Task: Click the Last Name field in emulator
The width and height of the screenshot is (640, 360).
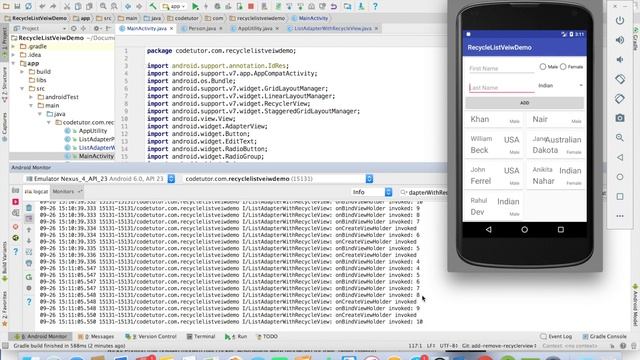Action: [x=502, y=87]
